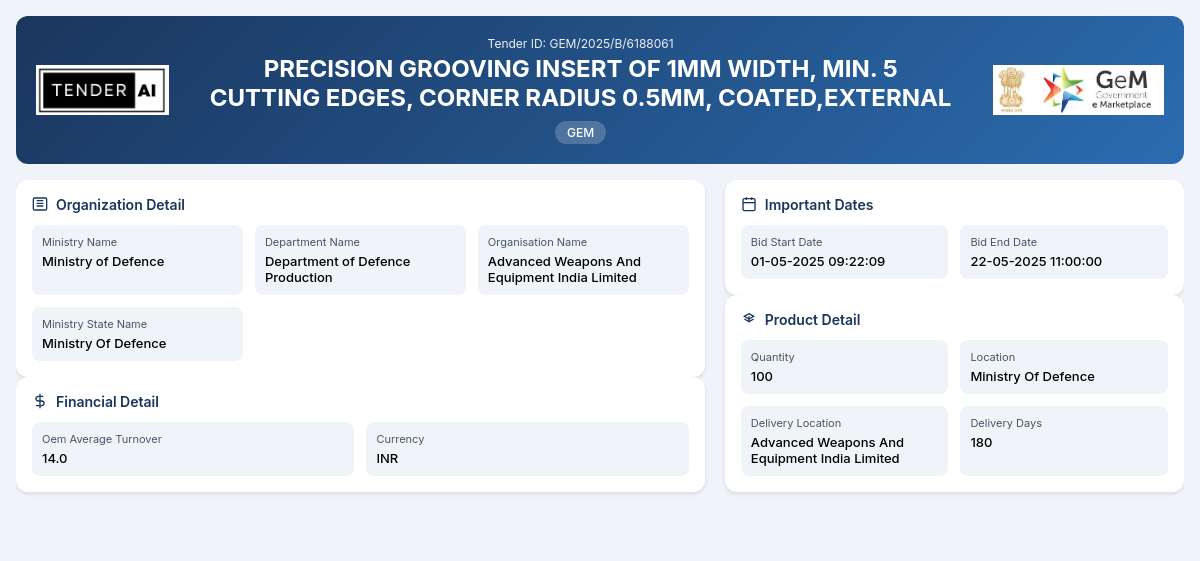
Task: Click Bid End Date 22-05-2025 11:00:00
Action: [x=1036, y=262]
